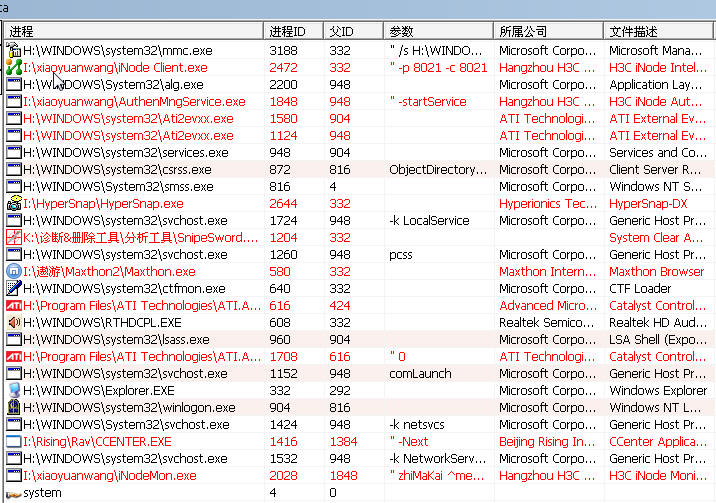
Task: Select I:\xiaoyuanwang\iNode Client.exe path text
Action: pyautogui.click(x=115, y=68)
